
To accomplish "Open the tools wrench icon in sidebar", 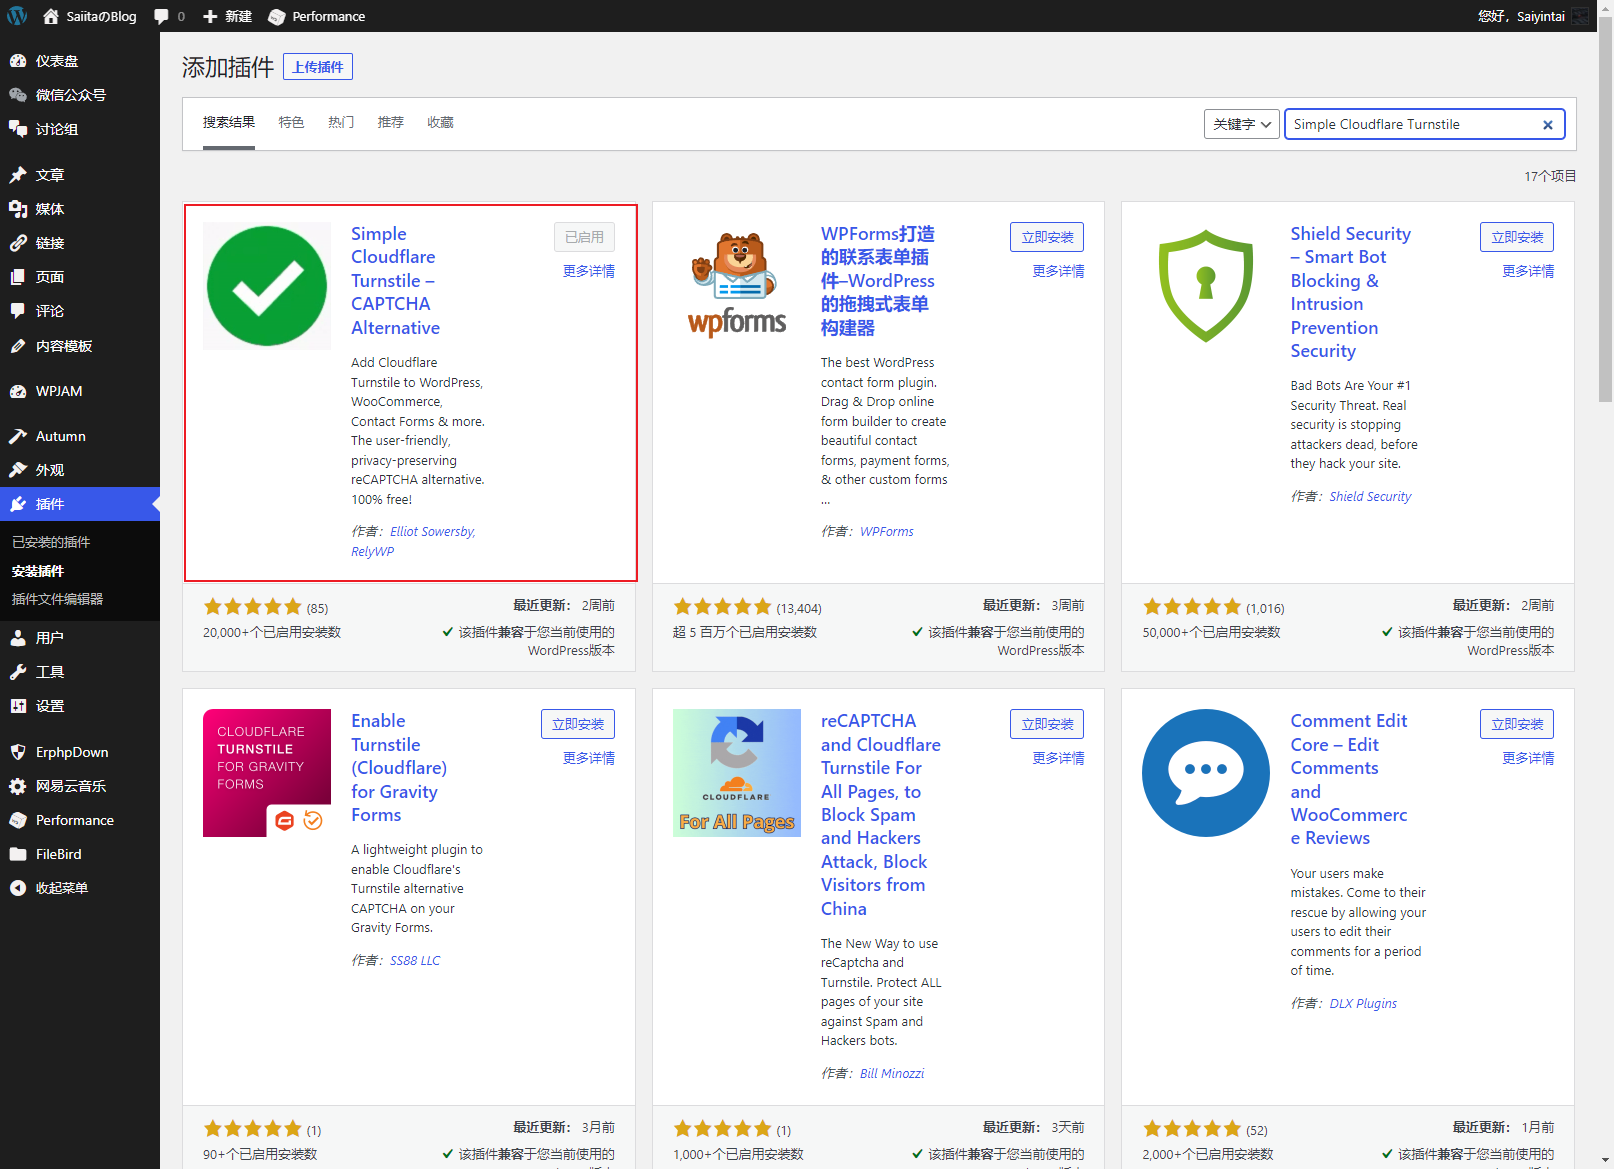I will [x=18, y=672].
